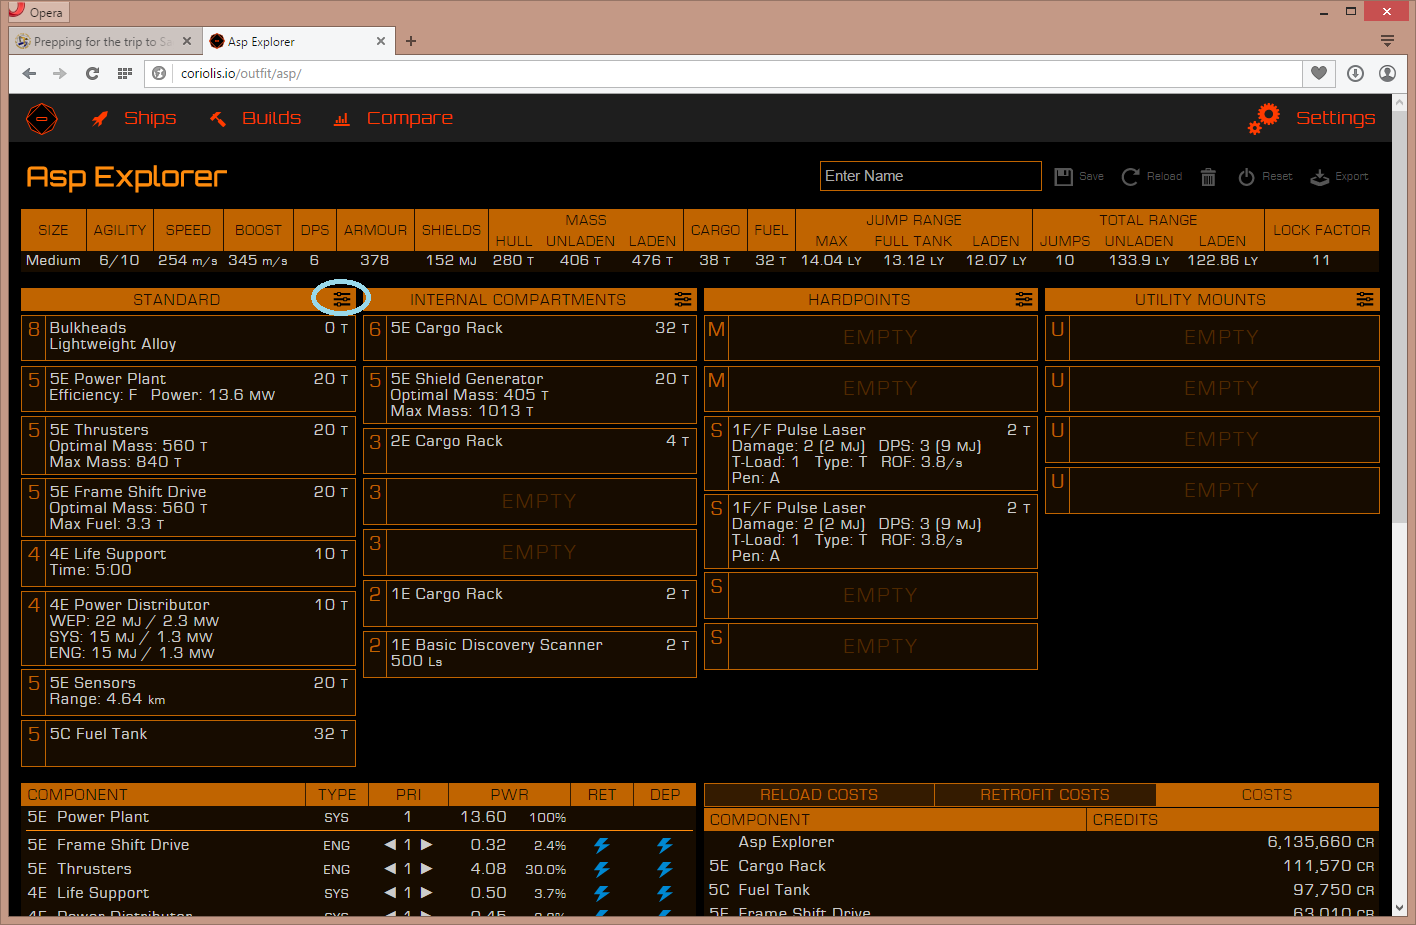Click the page vertical scrollbar down arrow
This screenshot has height=925, width=1416.
[x=1399, y=908]
